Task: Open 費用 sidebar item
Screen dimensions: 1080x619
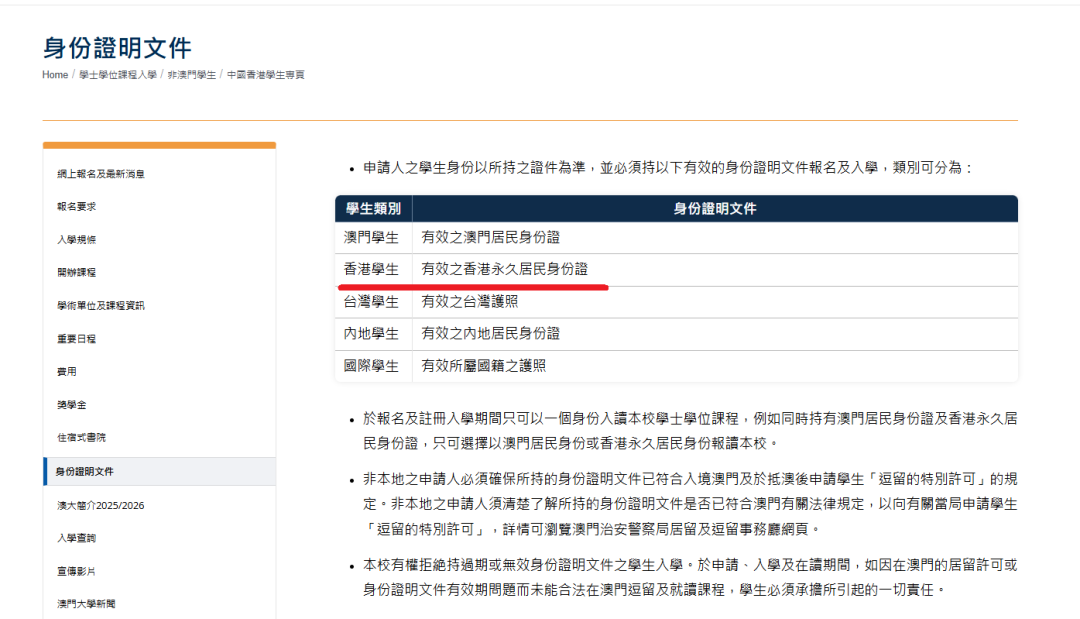Action: [67, 371]
